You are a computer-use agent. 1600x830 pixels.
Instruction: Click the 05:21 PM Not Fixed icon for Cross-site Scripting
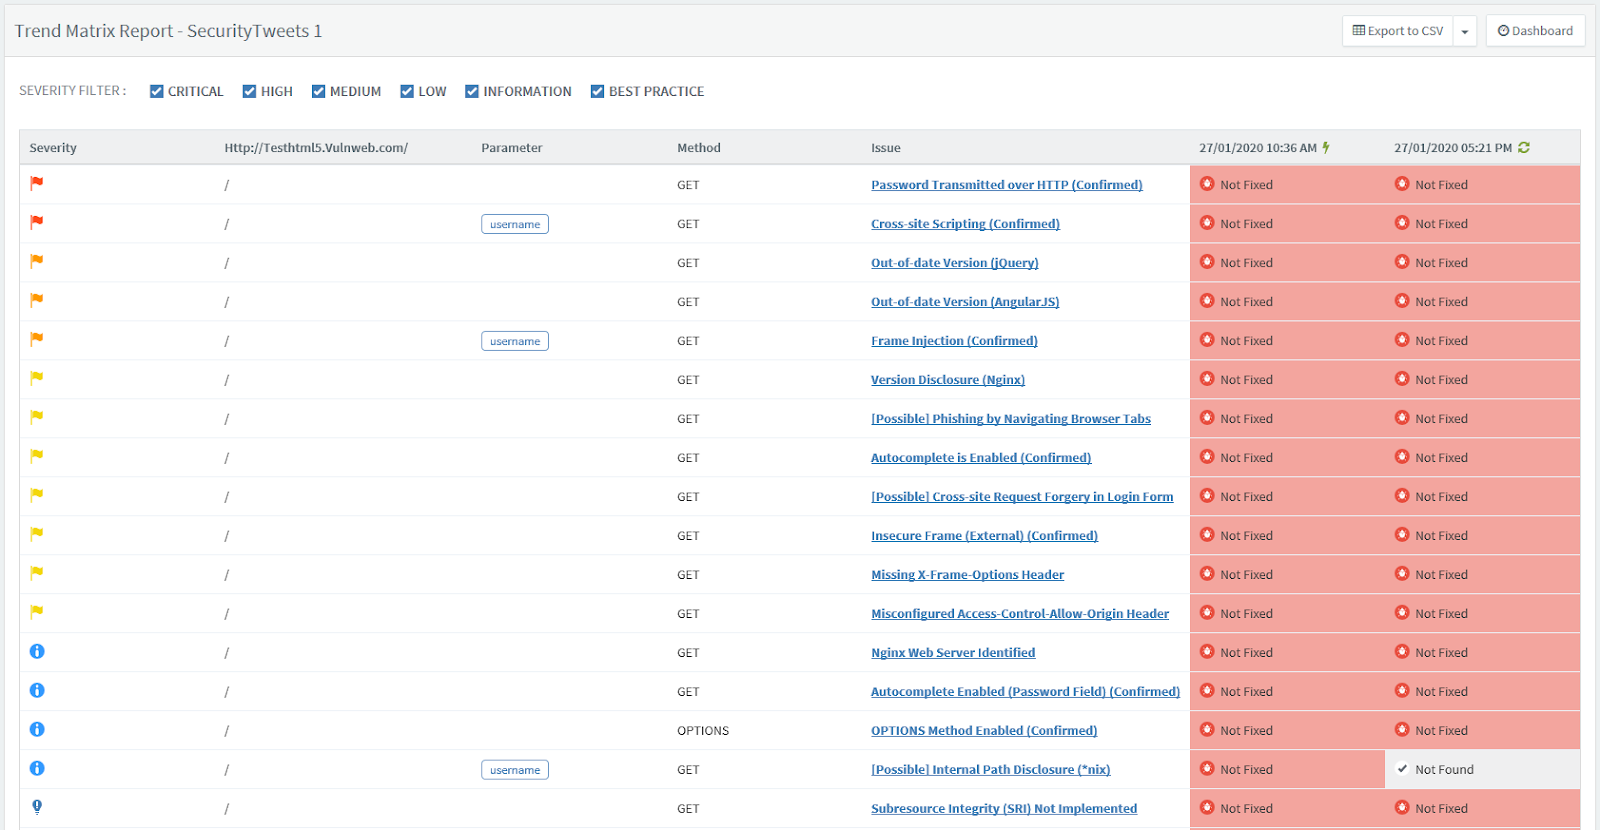point(1402,223)
